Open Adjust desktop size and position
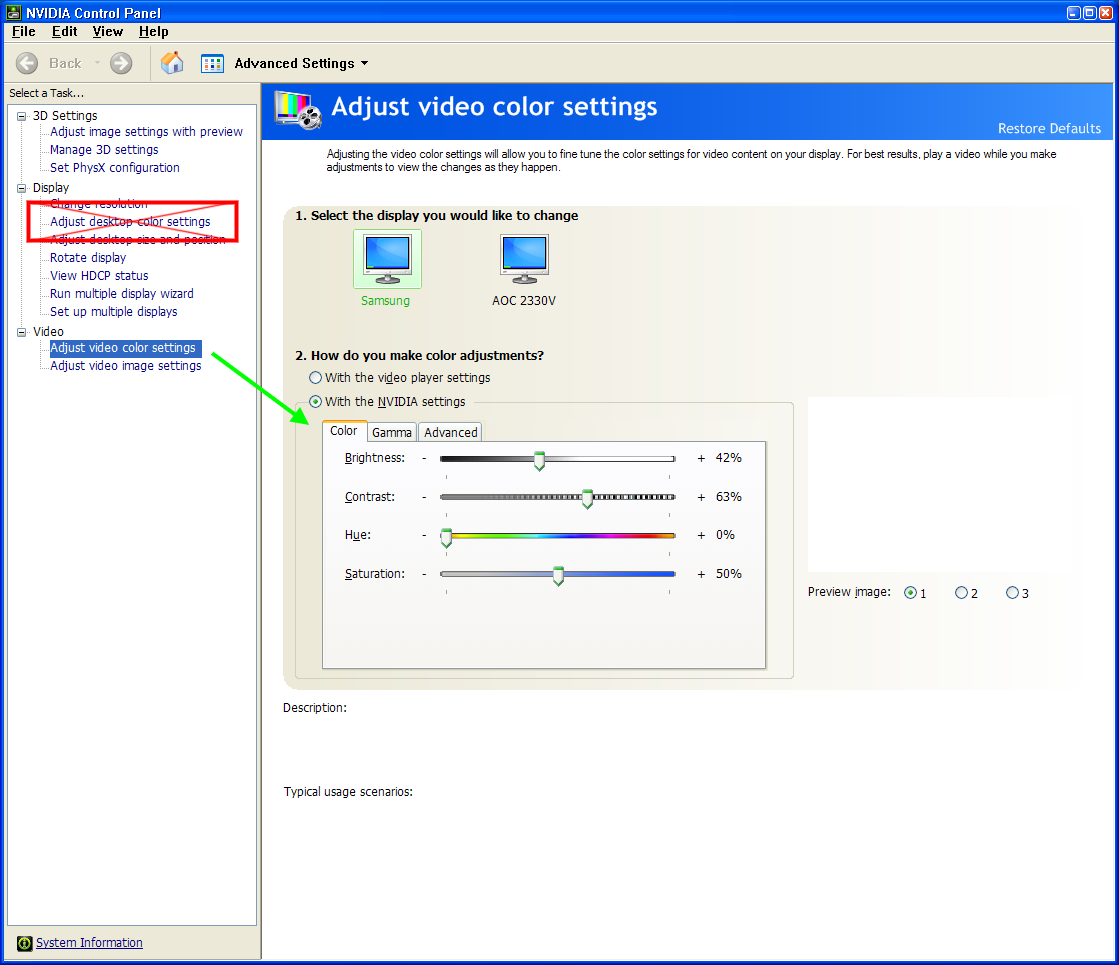 [x=138, y=240]
